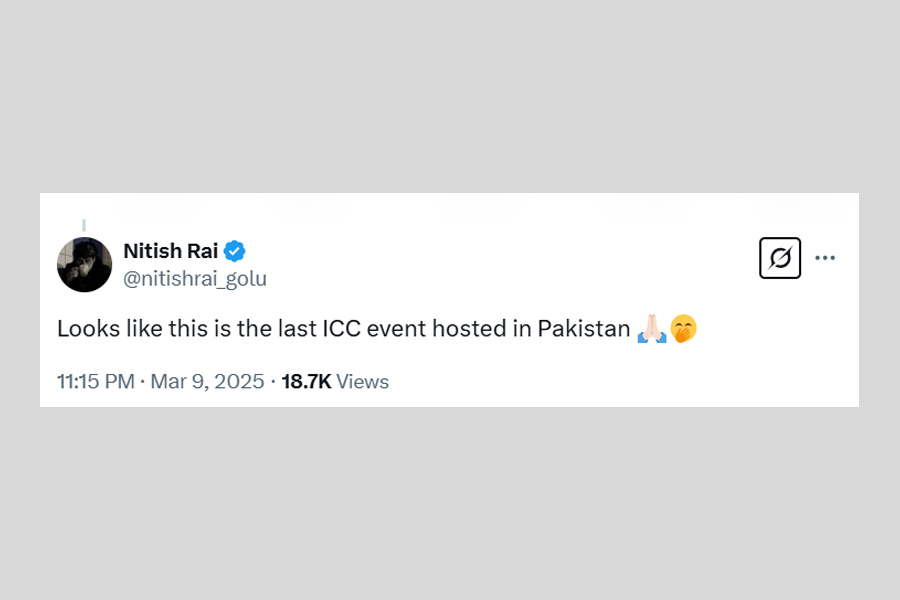Screen dimensions: 900x600
Task: Click the tweet's opening words "Looks like"
Action: [x=100, y=328]
